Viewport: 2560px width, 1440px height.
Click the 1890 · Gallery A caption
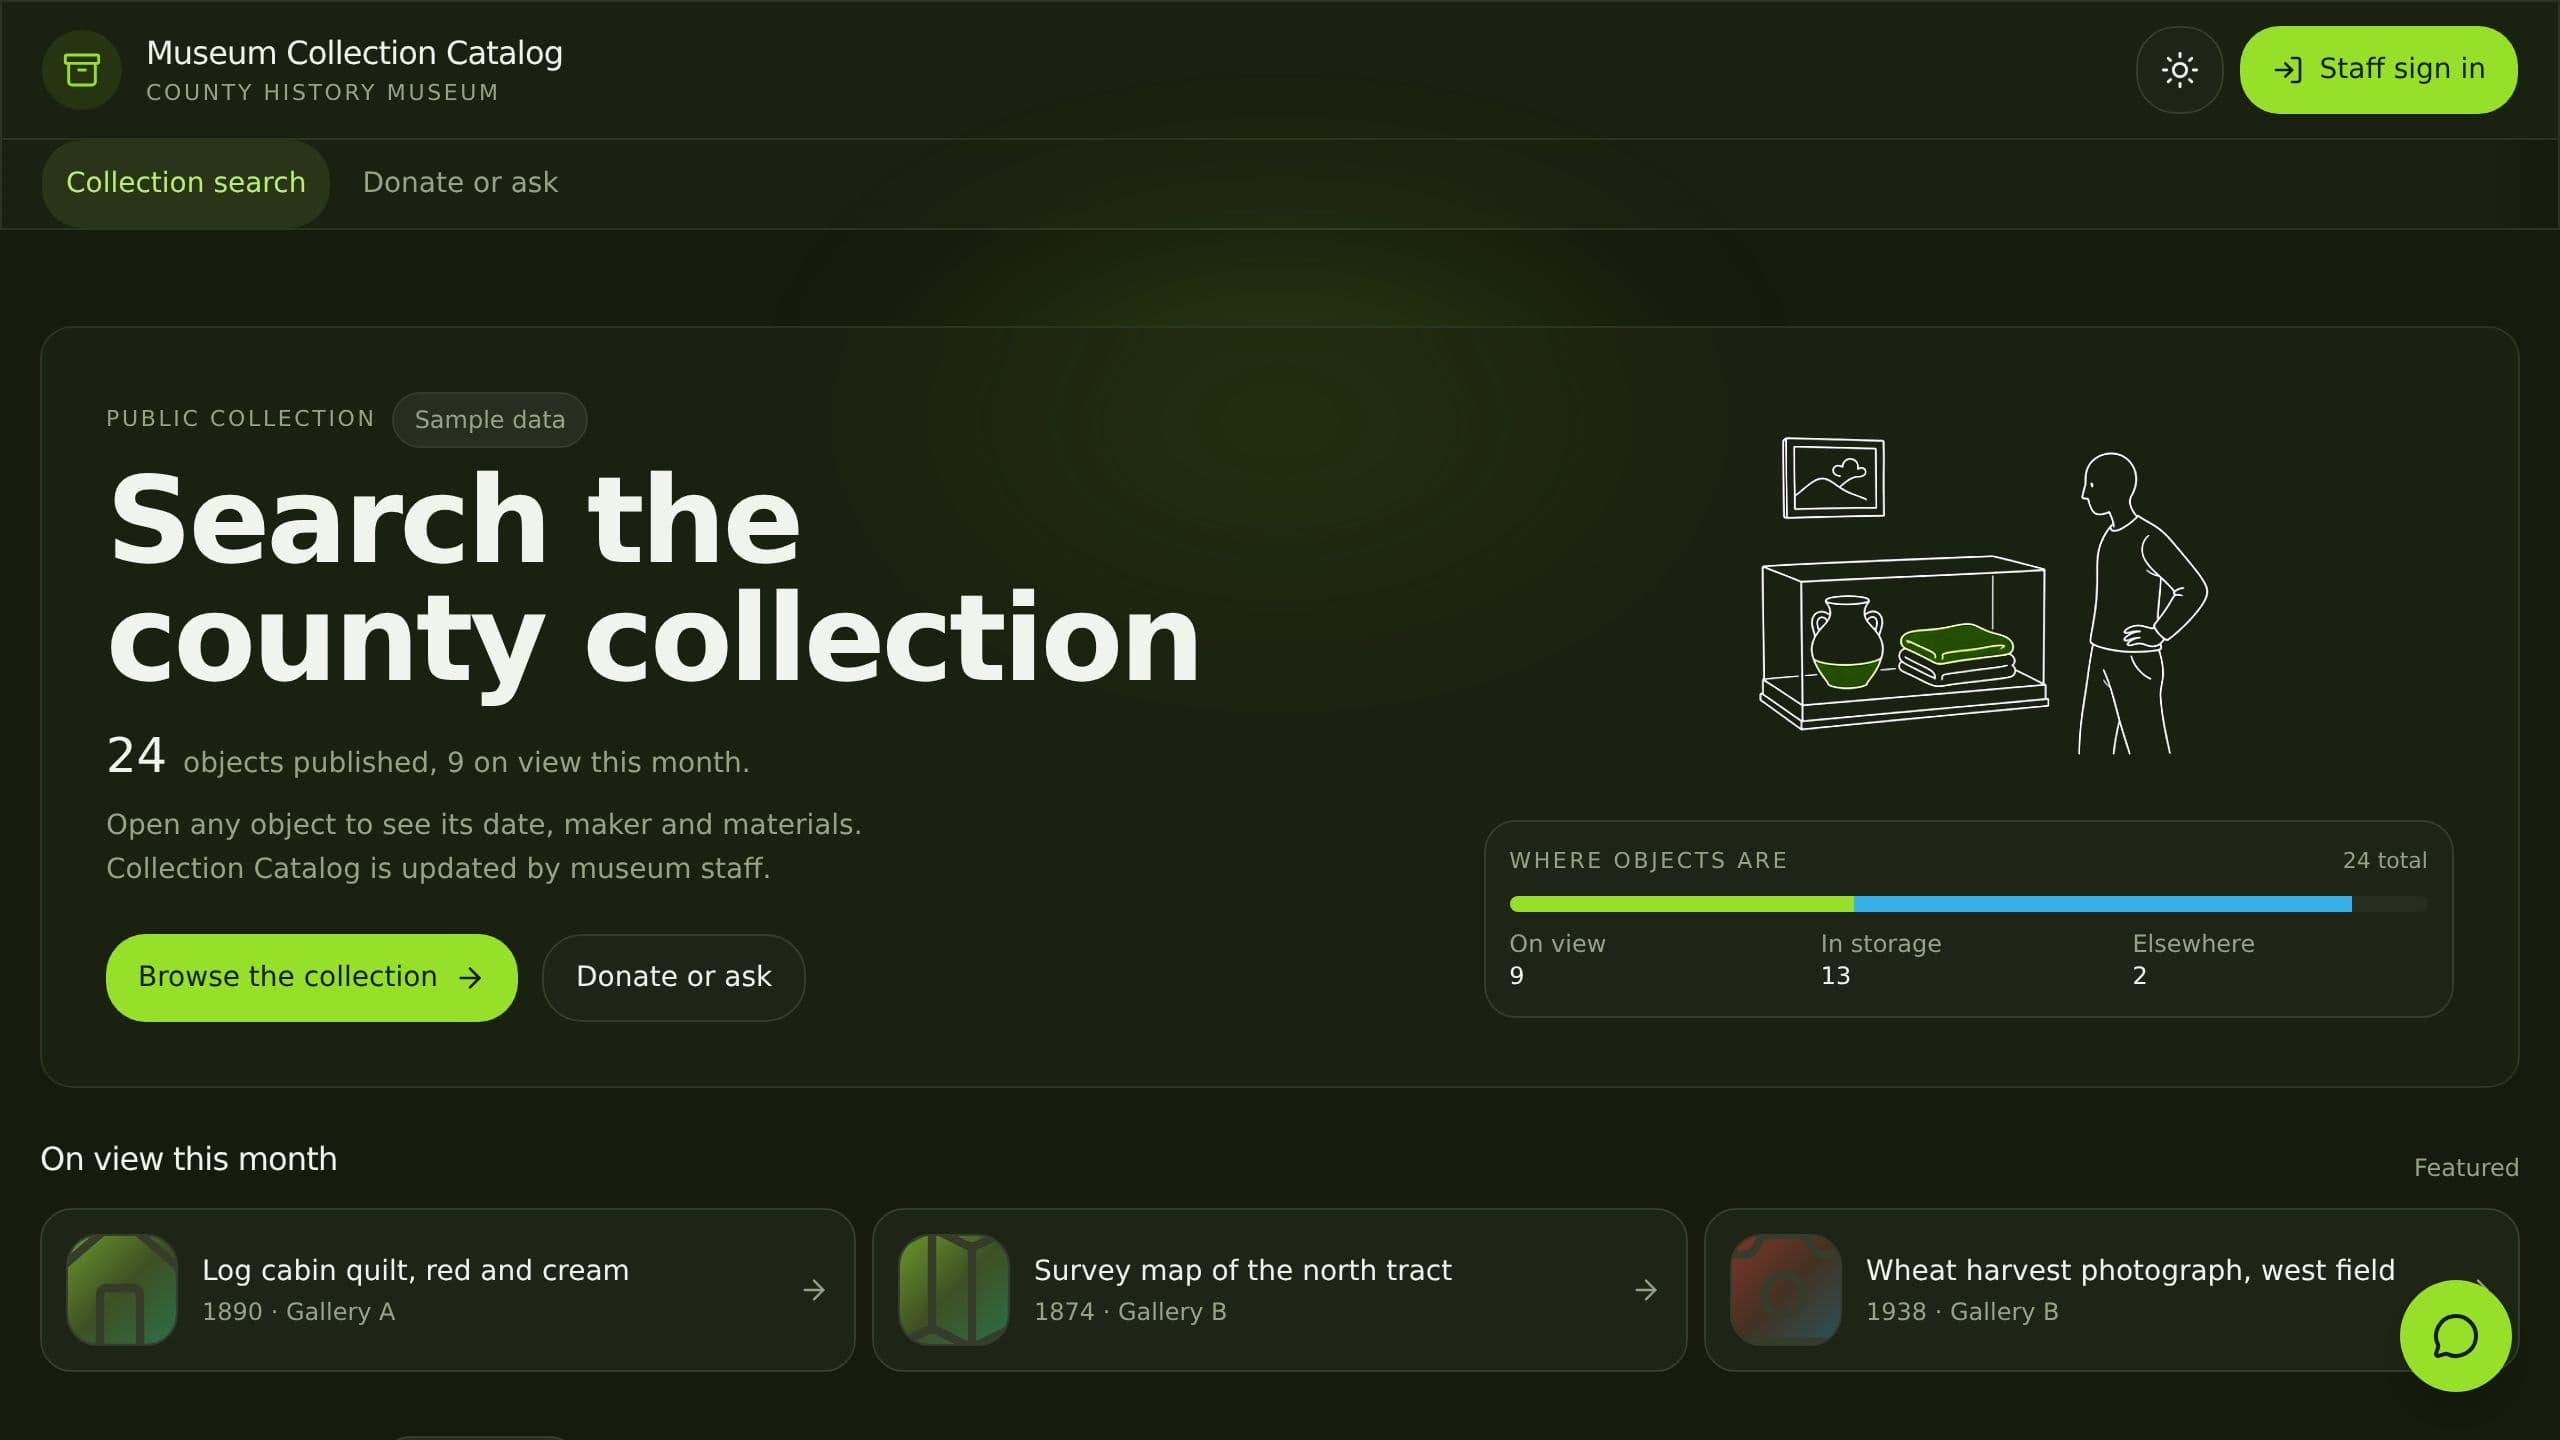click(298, 1312)
